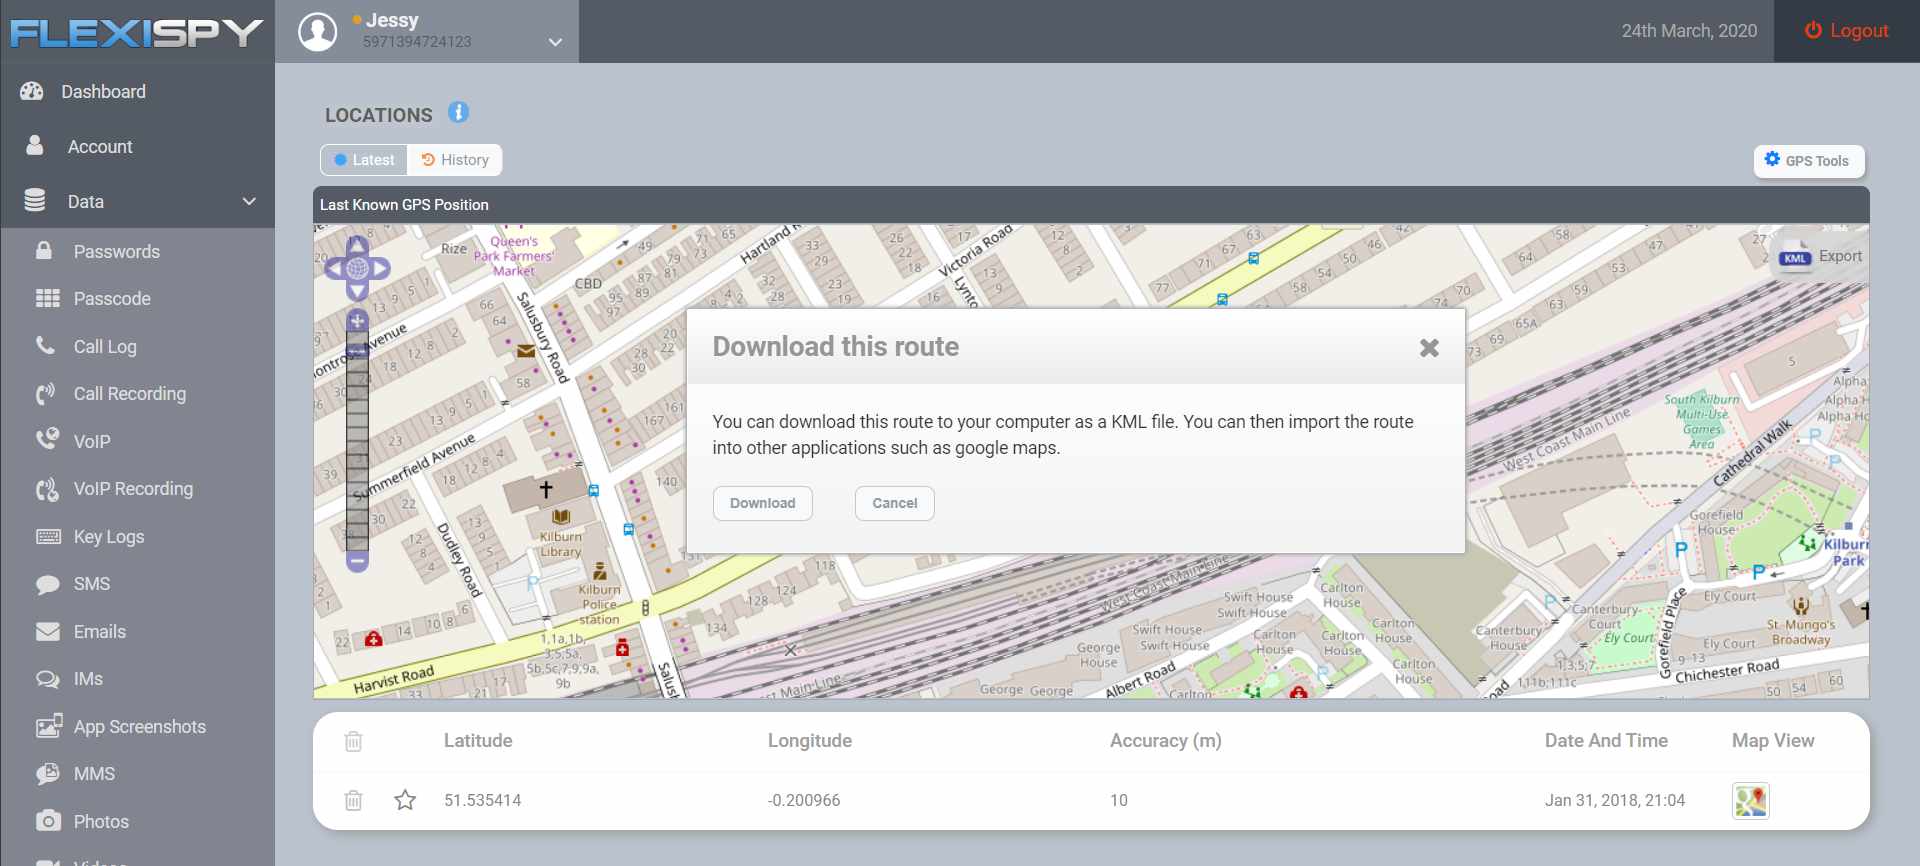Click the date Jan 31, 2018, 21:04
Viewport: 1920px width, 866px height.
tap(1615, 800)
